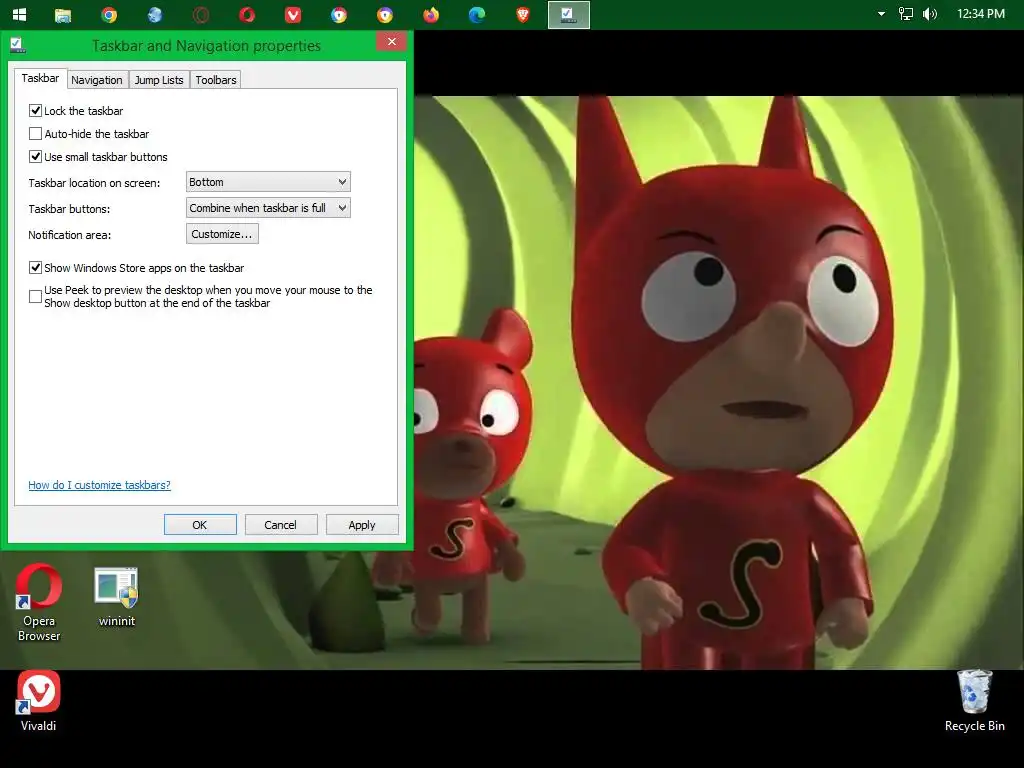This screenshot has height=768, width=1024.
Task: Open File Explorer from the taskbar
Action: pos(63,15)
